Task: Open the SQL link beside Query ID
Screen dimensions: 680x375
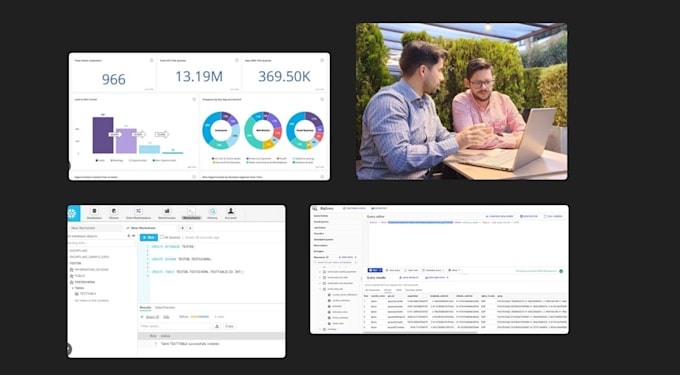Action: pos(166,317)
